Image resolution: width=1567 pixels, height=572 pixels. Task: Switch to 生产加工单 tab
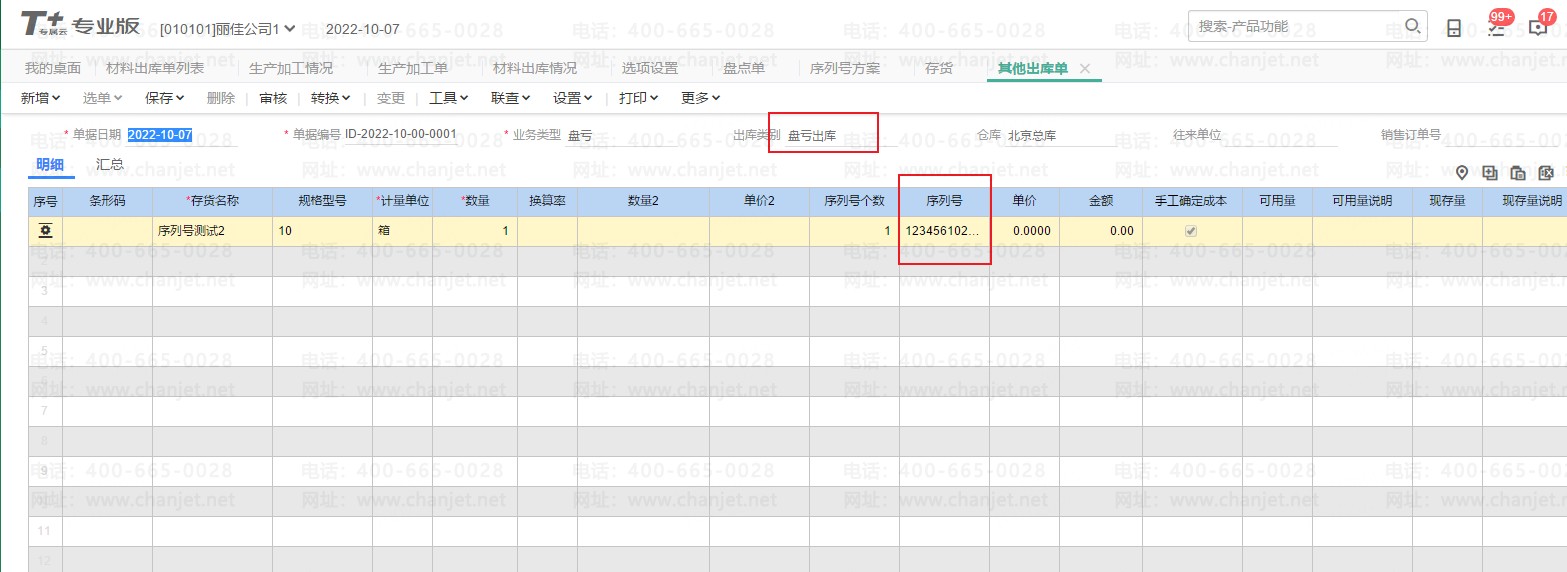coord(413,68)
